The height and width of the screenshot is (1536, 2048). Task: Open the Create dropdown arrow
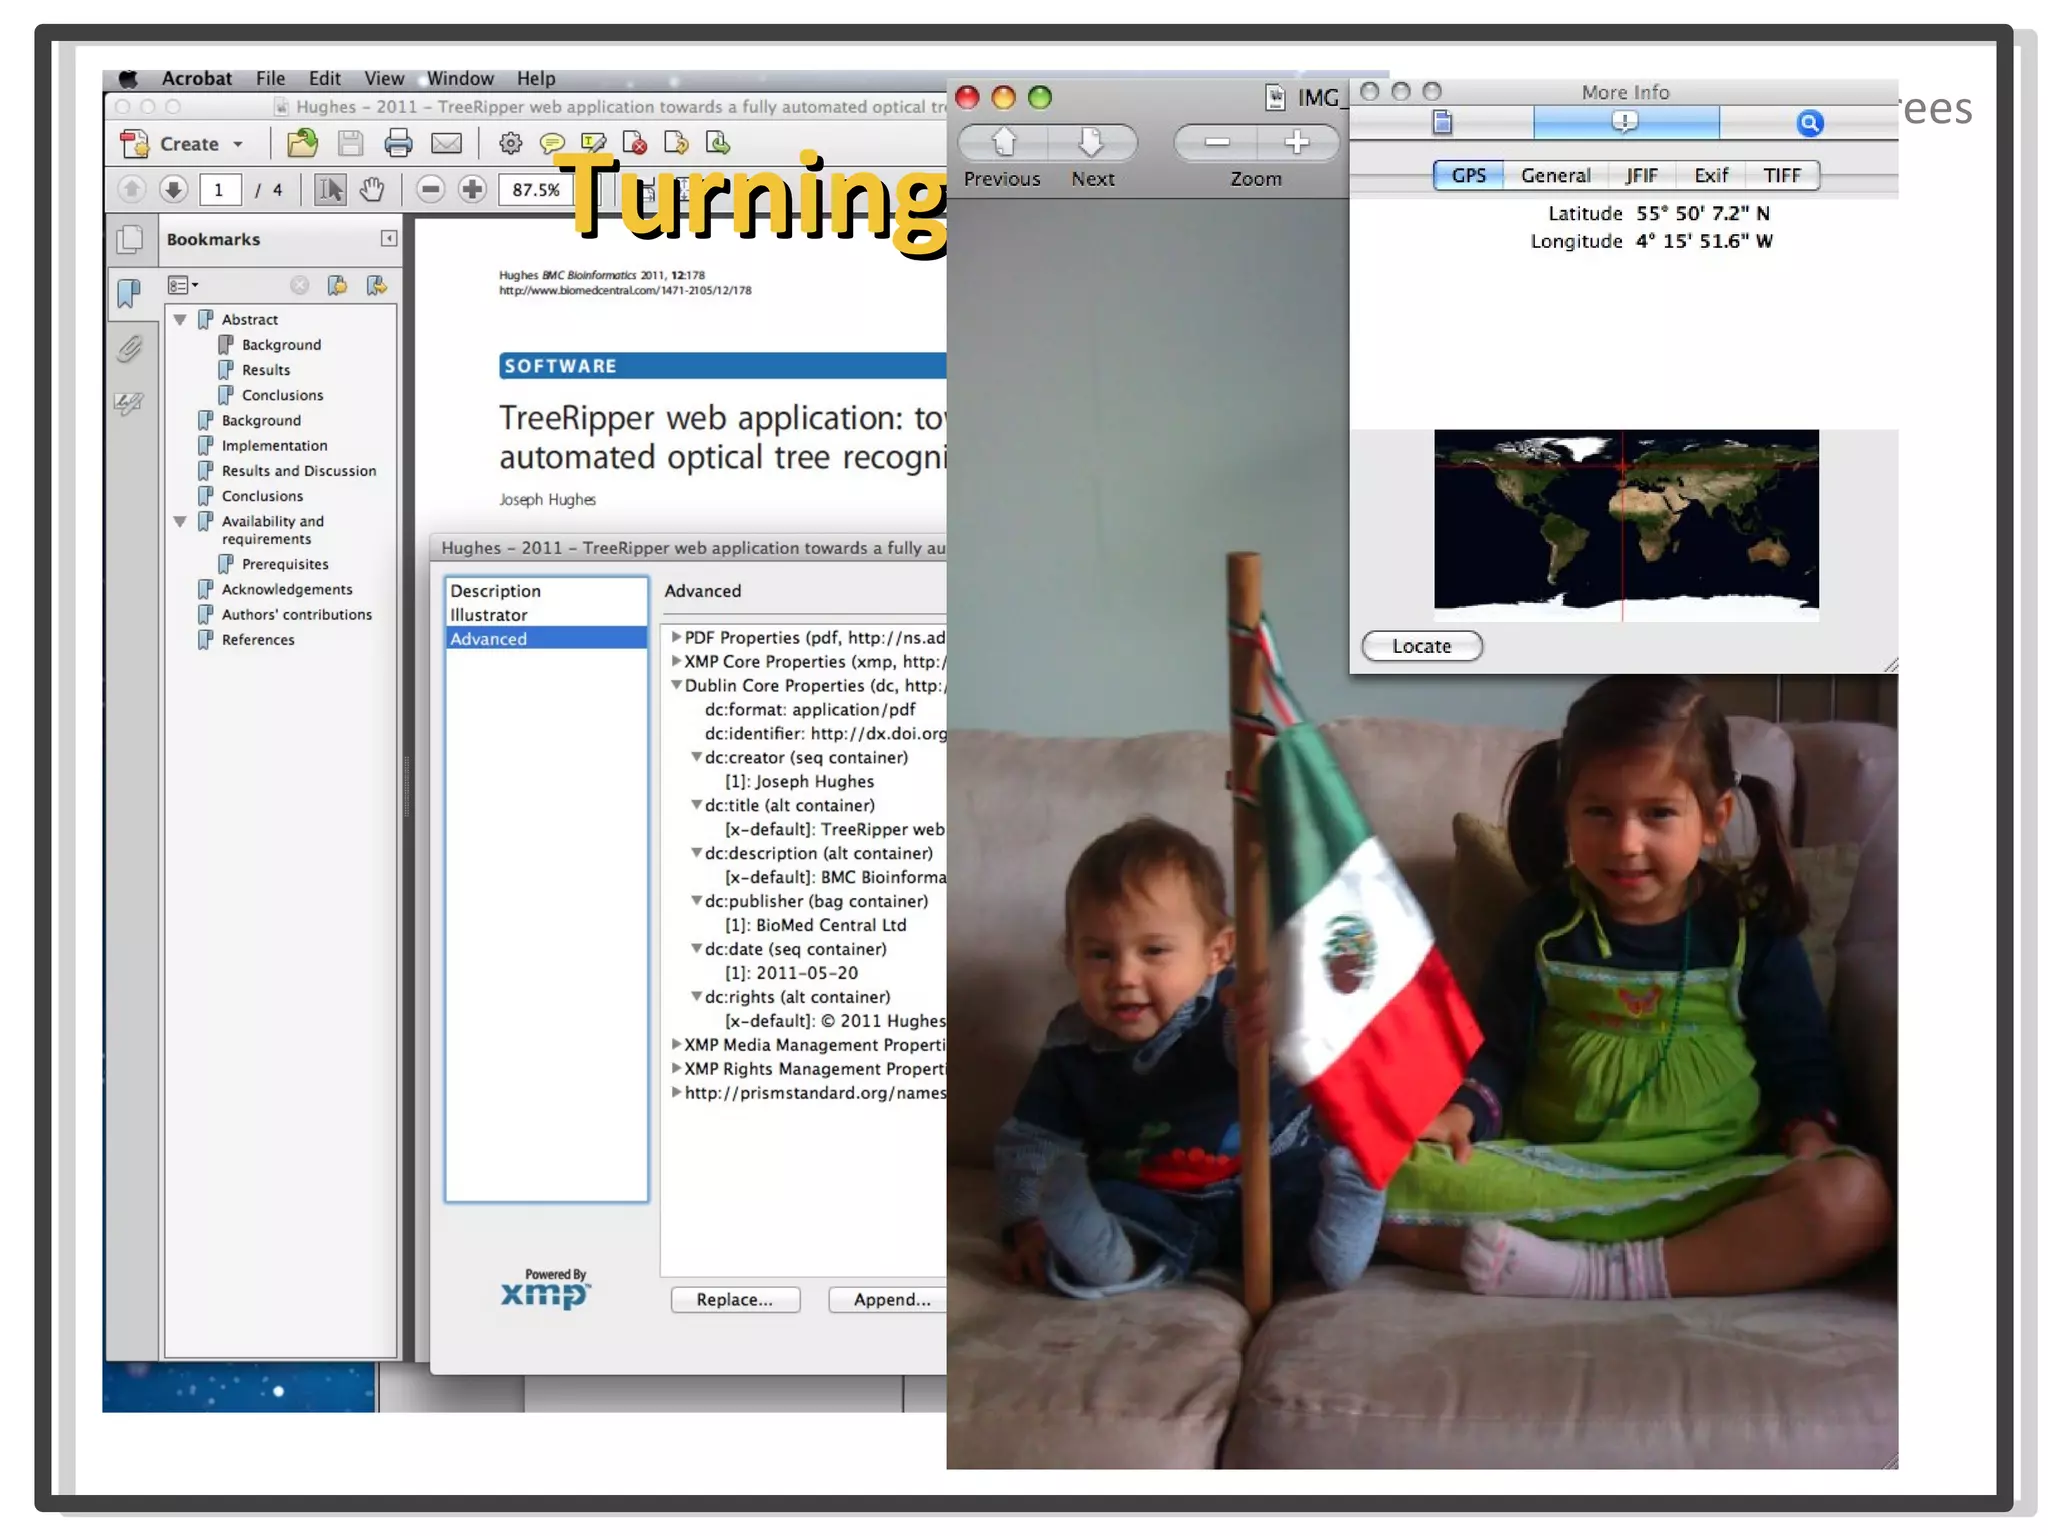(238, 144)
